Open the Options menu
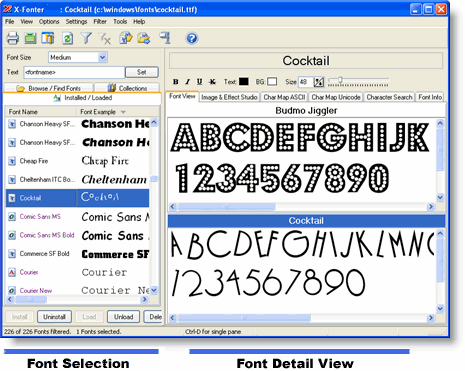Screen dimensions: 465x371 [x=49, y=22]
